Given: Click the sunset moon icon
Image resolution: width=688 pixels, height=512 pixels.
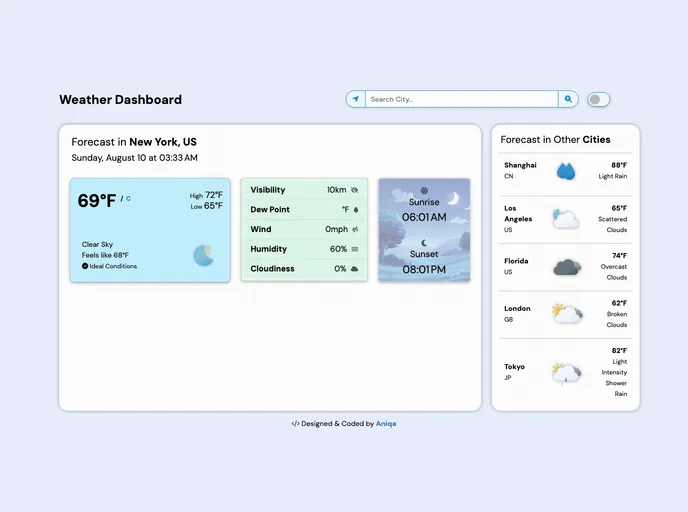Looking at the screenshot, I should pos(424,243).
